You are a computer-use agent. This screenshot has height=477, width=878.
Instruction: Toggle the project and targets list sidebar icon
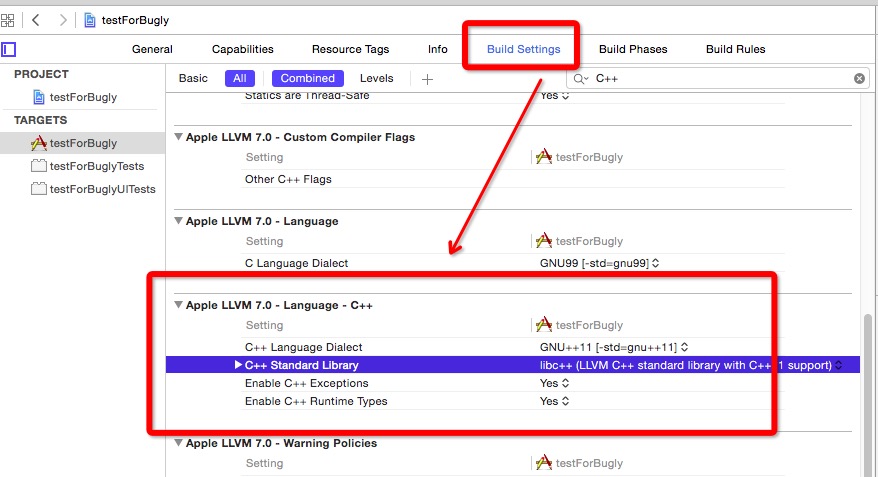[x=8, y=50]
